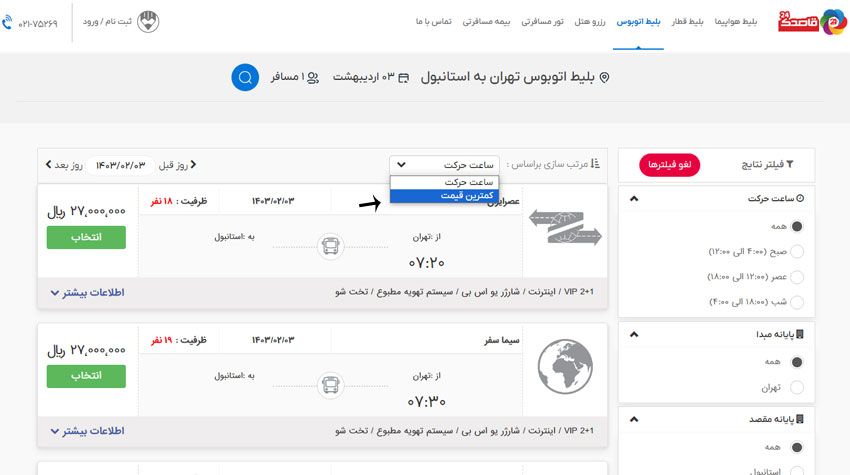850x475 pixels.
Task: Click the departure time ۰۷:۲۰
Action: point(427,263)
